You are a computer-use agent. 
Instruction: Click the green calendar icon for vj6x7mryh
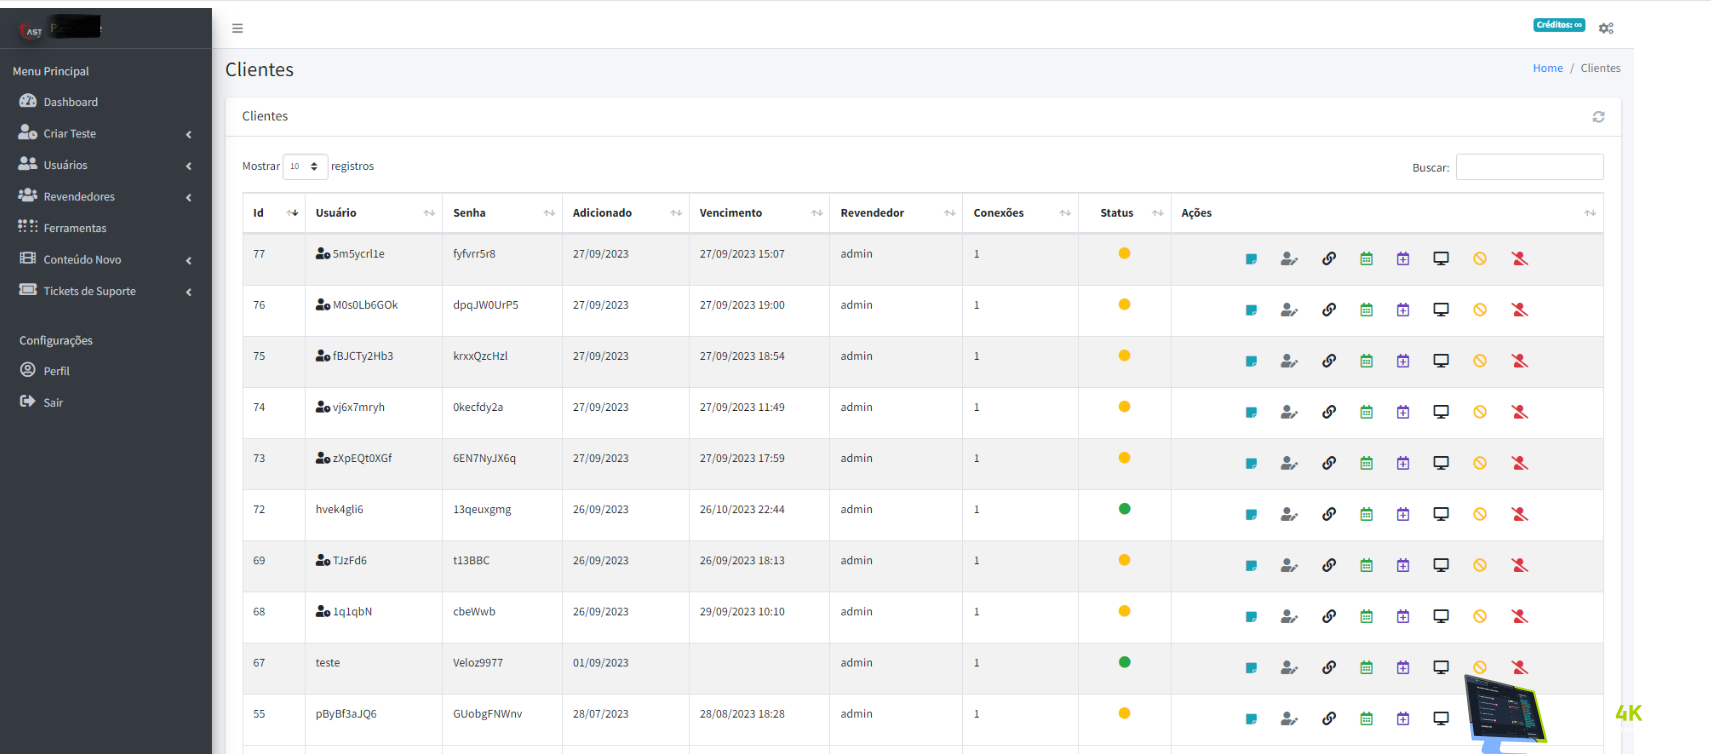(x=1366, y=412)
